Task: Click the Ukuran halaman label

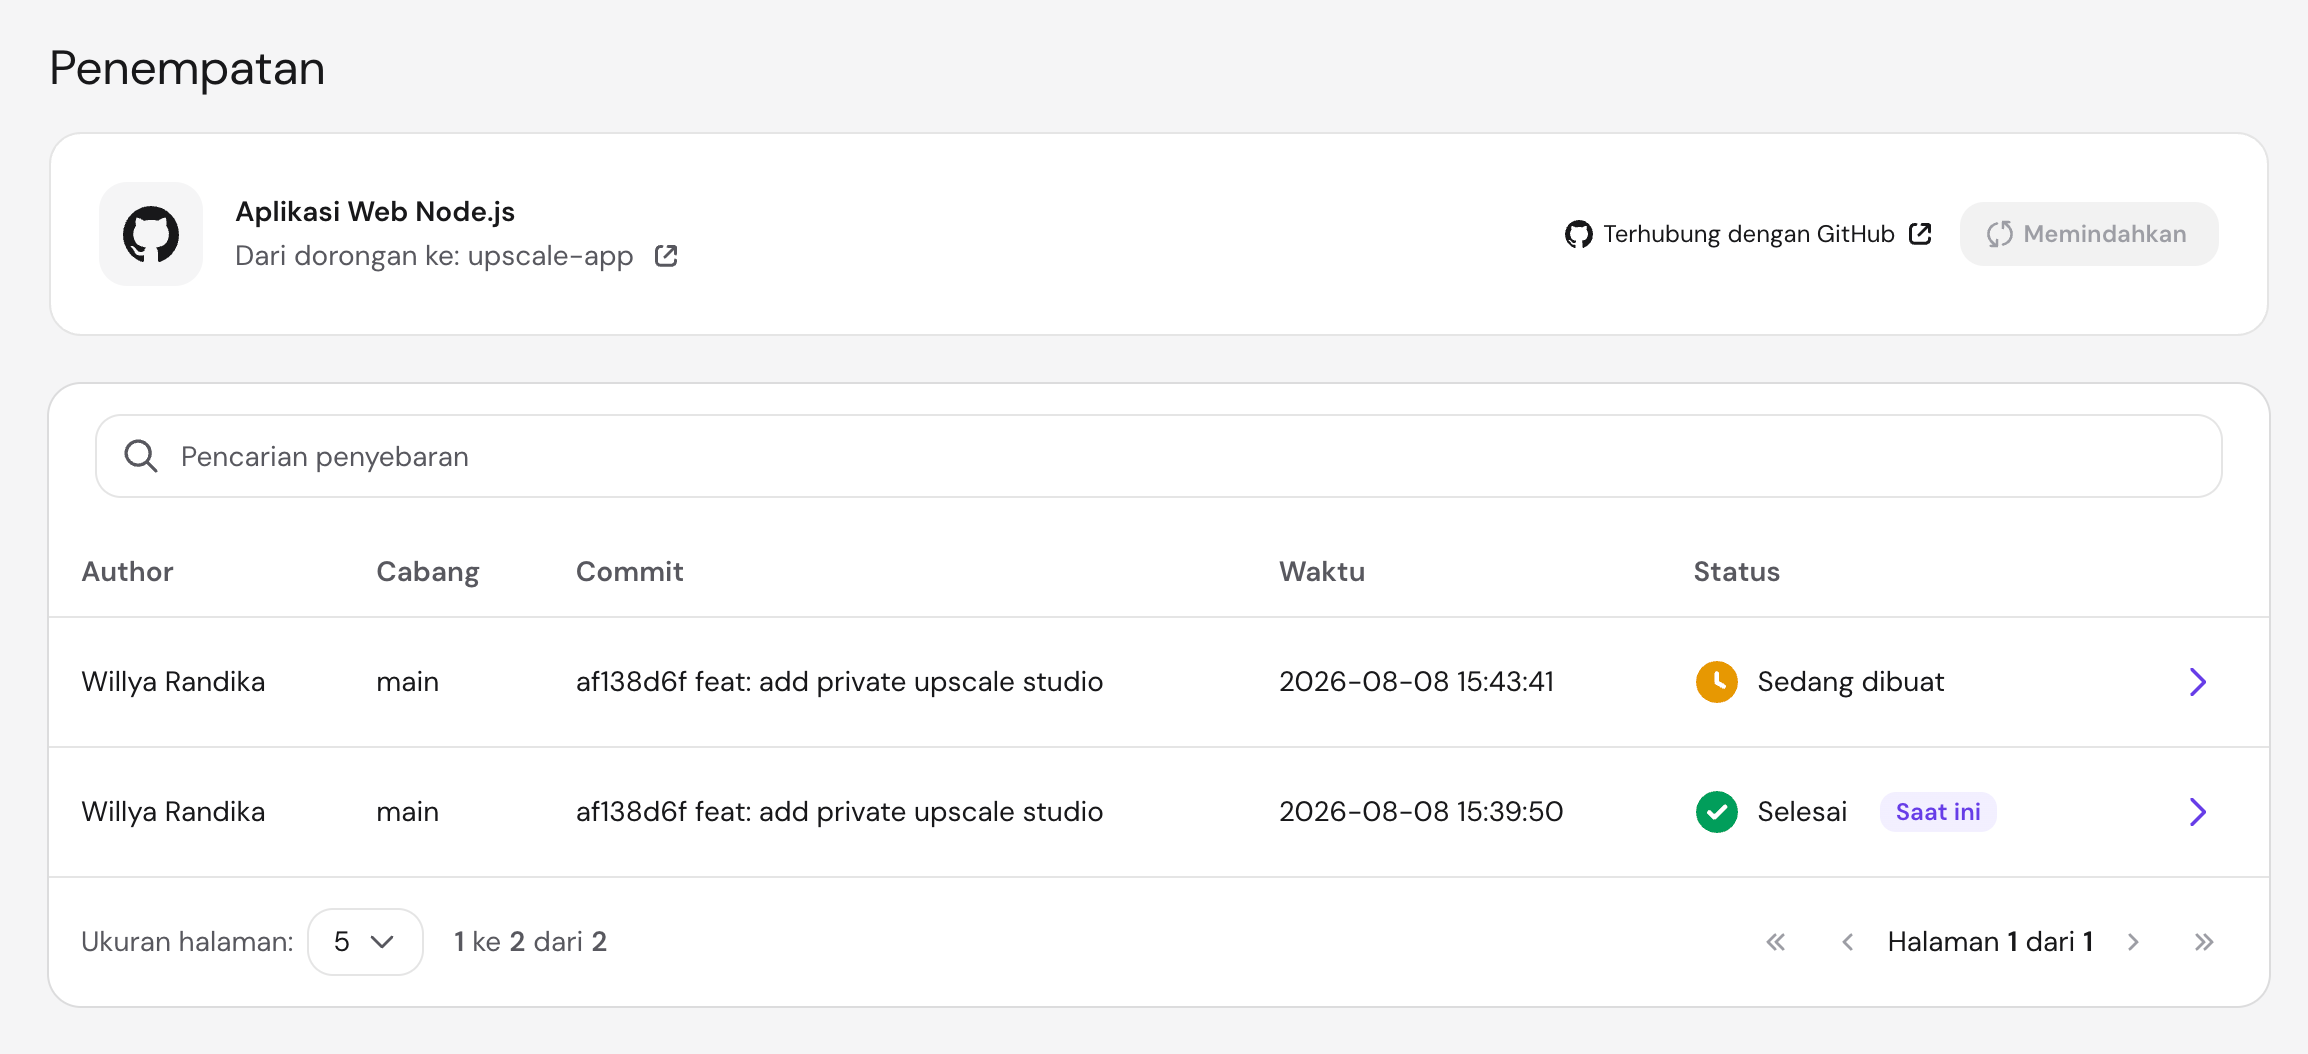Action: click(187, 942)
